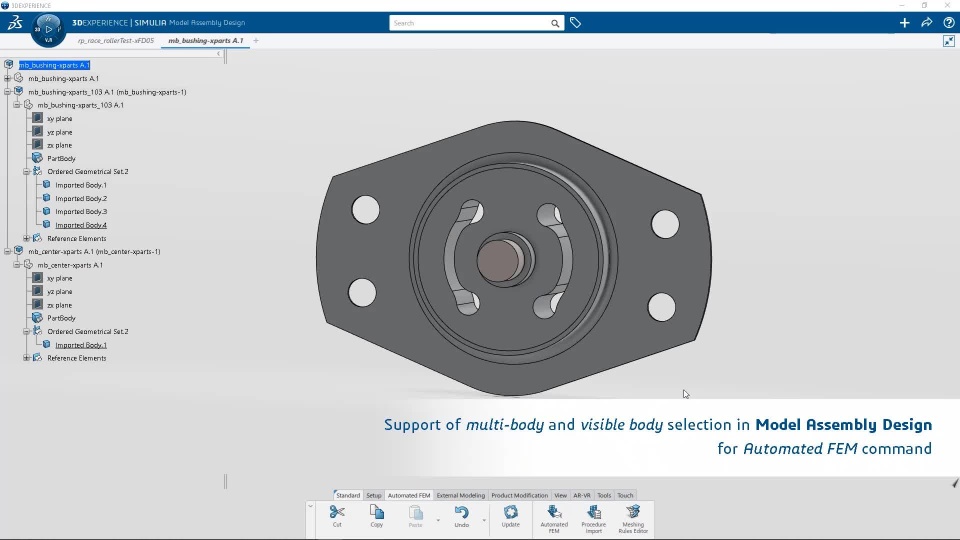Collapse mb_center-xparts A.1 (mb_center-xparts-1) node
This screenshot has width=960, height=540.
click(x=7, y=251)
